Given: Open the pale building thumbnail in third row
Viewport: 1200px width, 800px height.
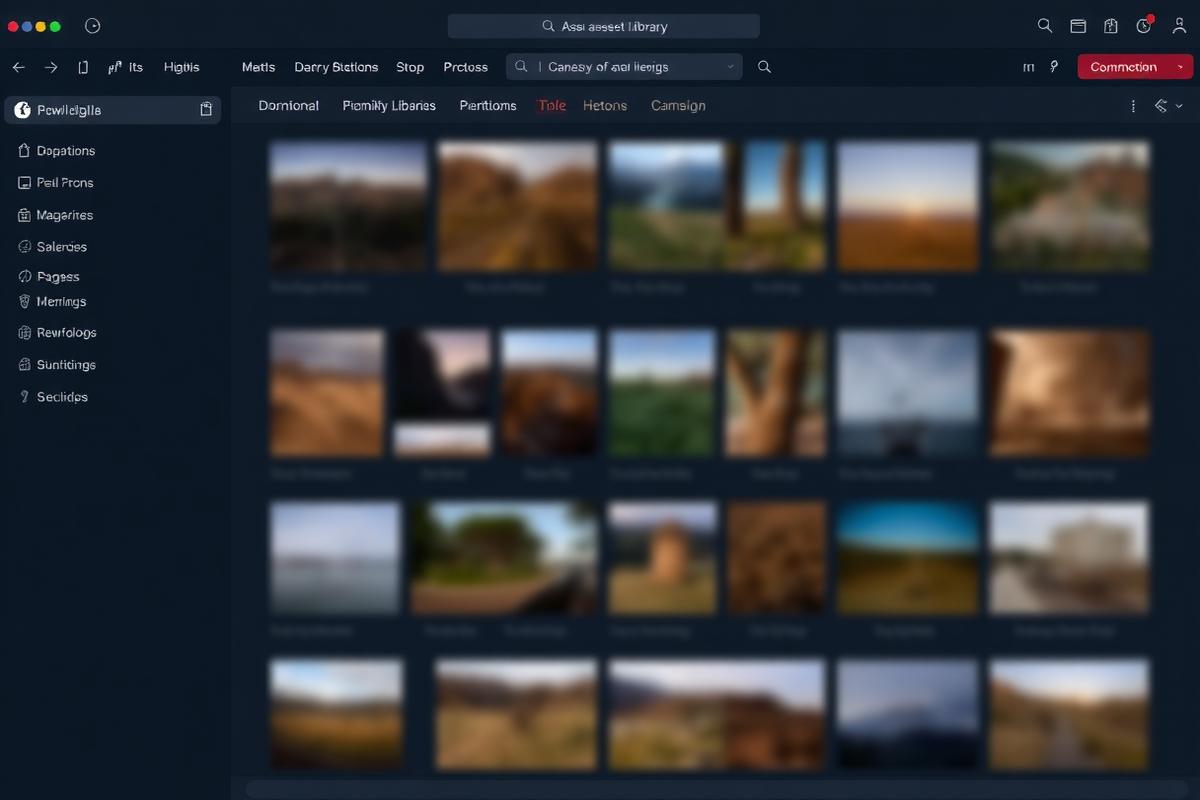Looking at the screenshot, I should click(x=1069, y=557).
